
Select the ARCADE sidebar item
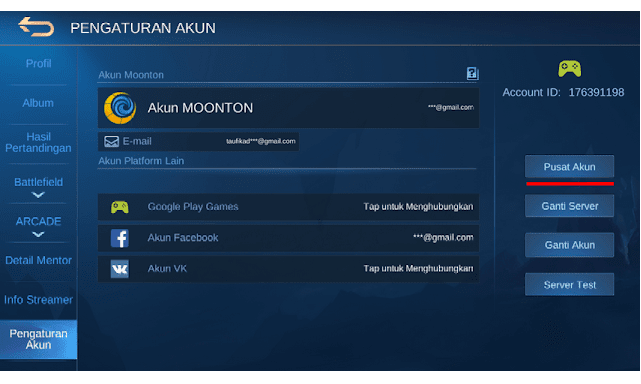[38, 221]
